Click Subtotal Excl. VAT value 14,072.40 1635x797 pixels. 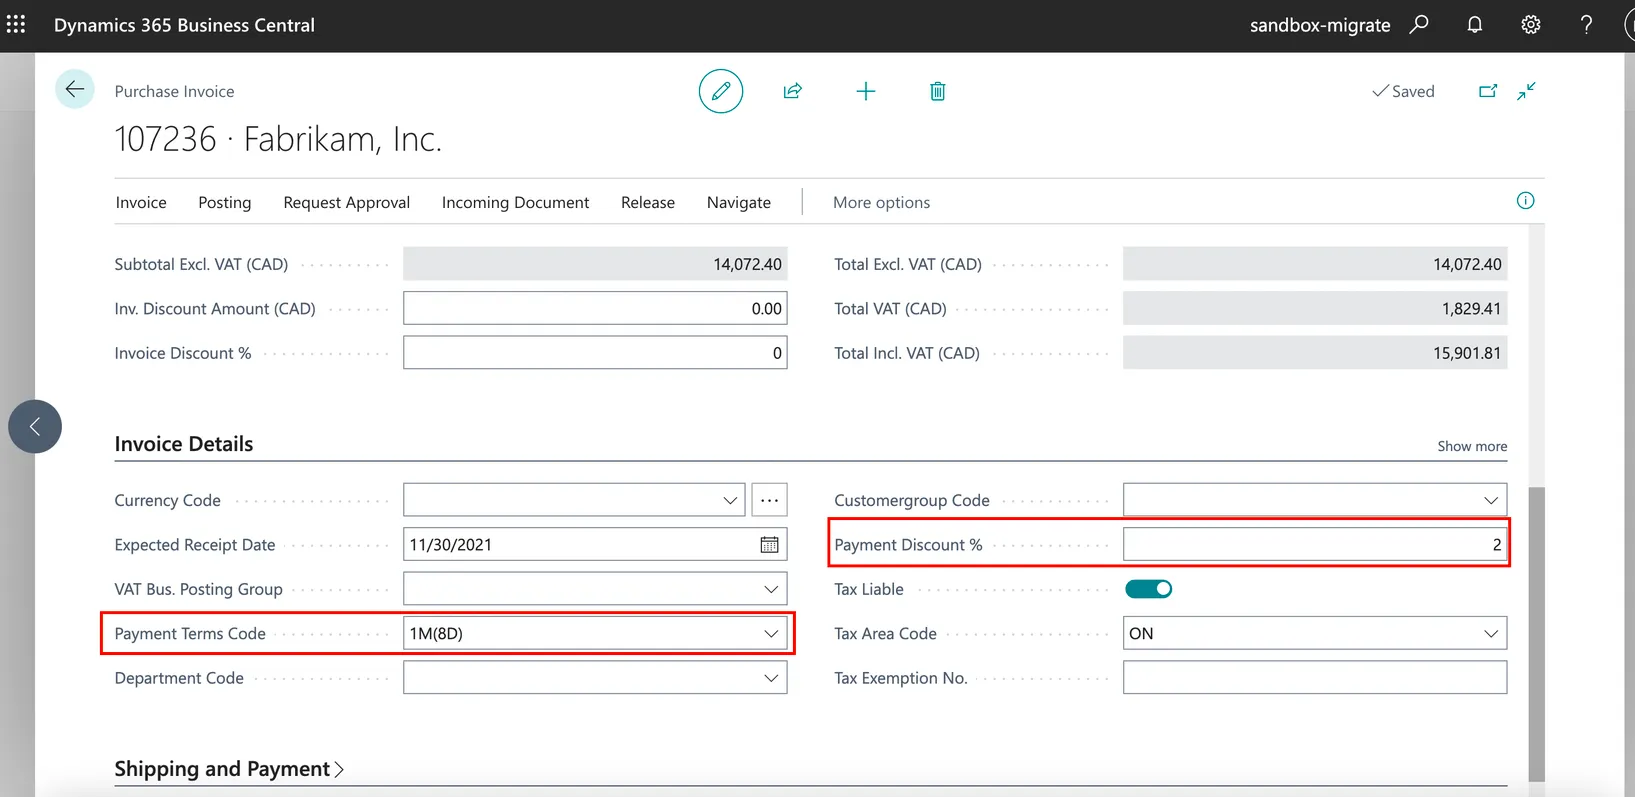[x=595, y=264]
